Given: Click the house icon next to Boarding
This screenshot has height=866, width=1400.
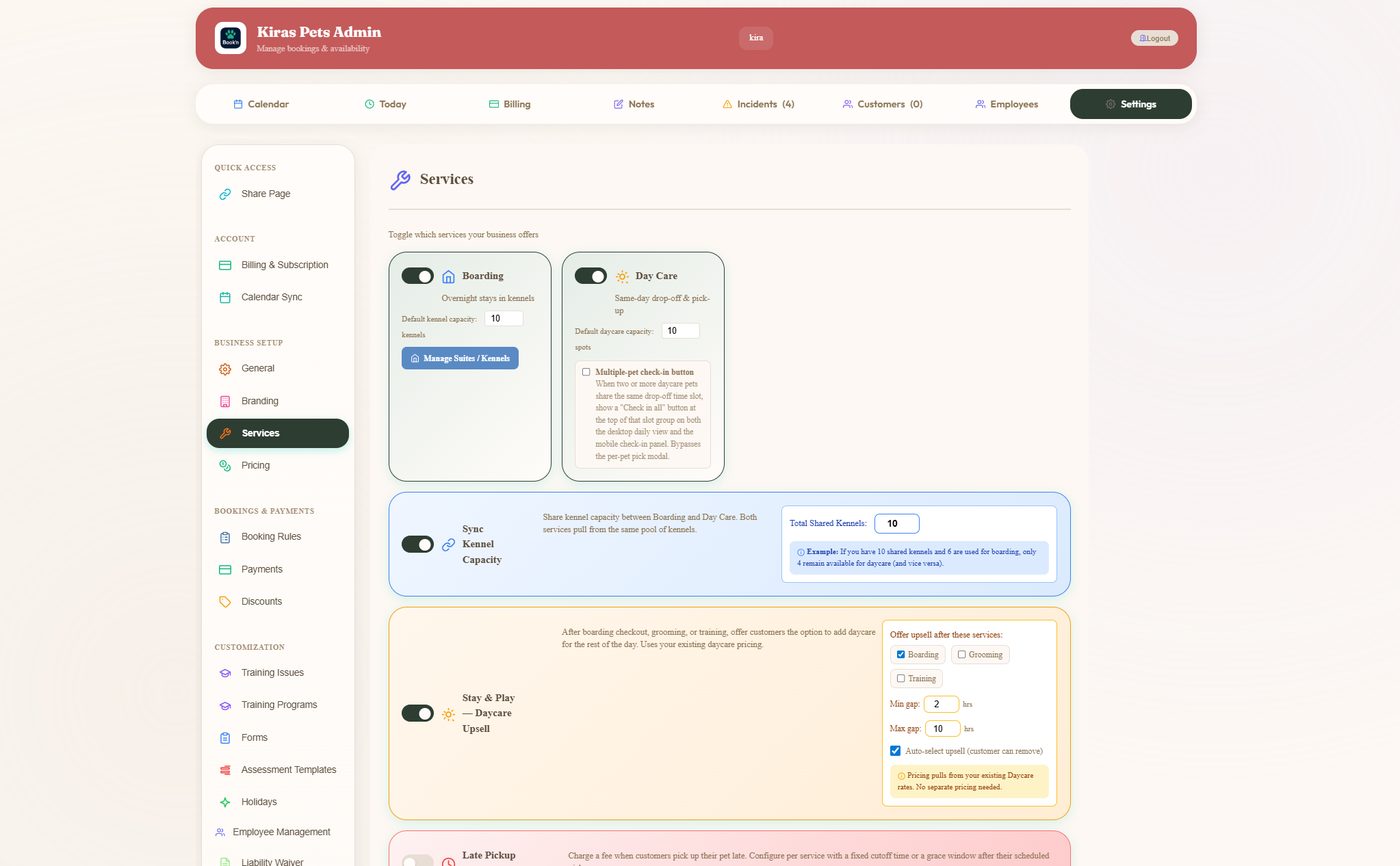Looking at the screenshot, I should point(448,276).
